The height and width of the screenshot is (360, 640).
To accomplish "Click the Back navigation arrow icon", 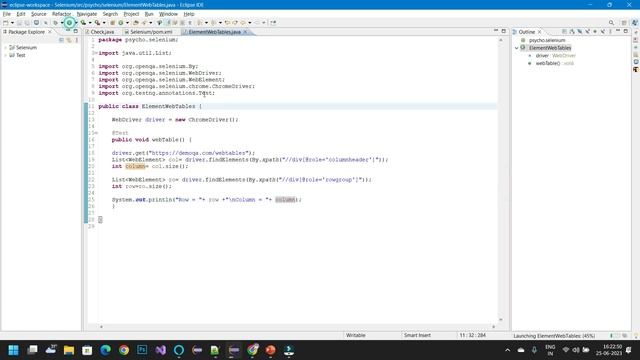I will click(242, 22).
